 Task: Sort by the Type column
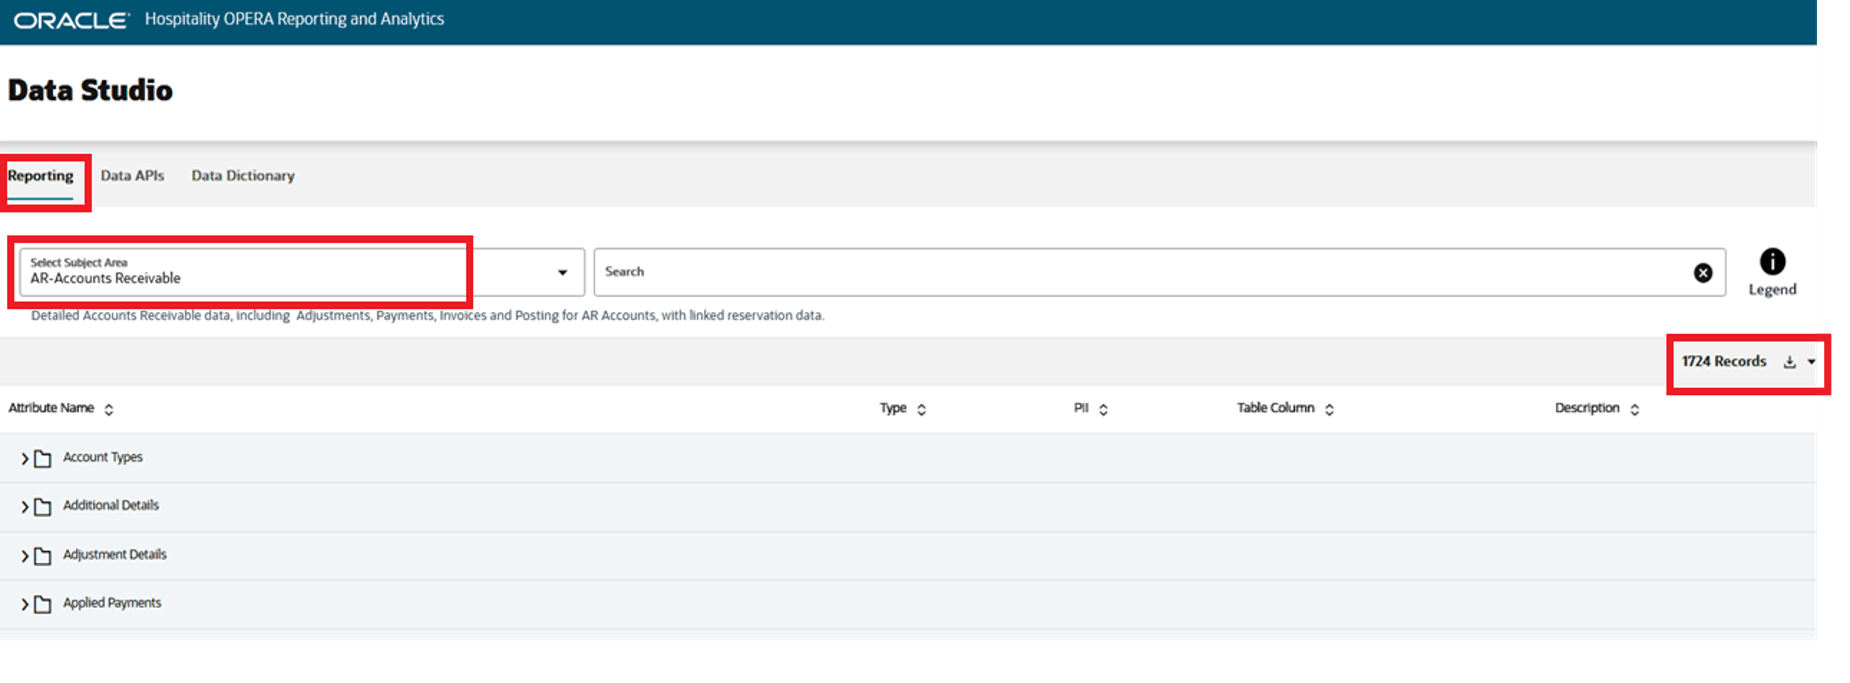coord(921,409)
